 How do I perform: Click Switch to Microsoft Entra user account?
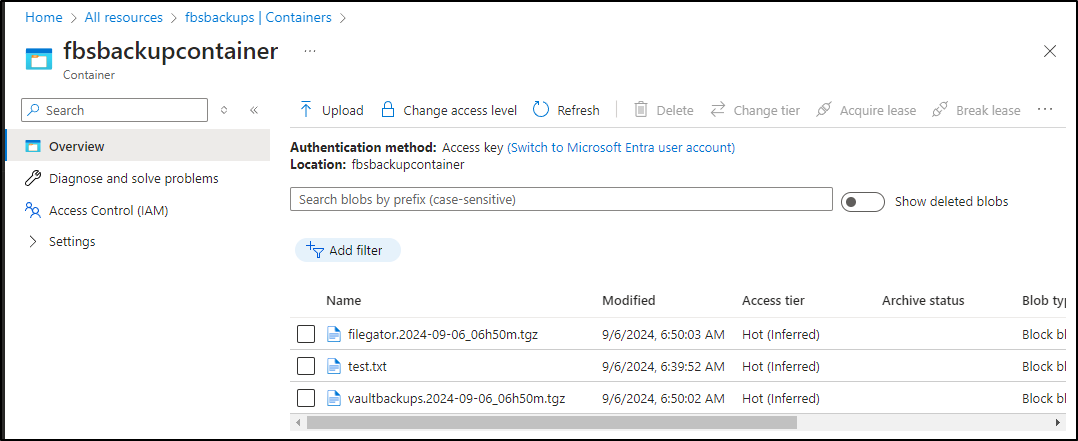(621, 147)
